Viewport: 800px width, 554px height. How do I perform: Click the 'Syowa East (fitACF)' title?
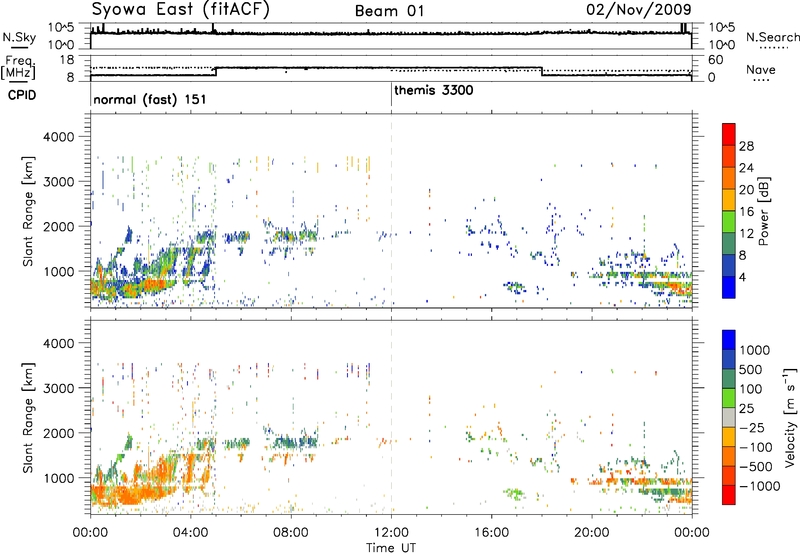(x=180, y=10)
